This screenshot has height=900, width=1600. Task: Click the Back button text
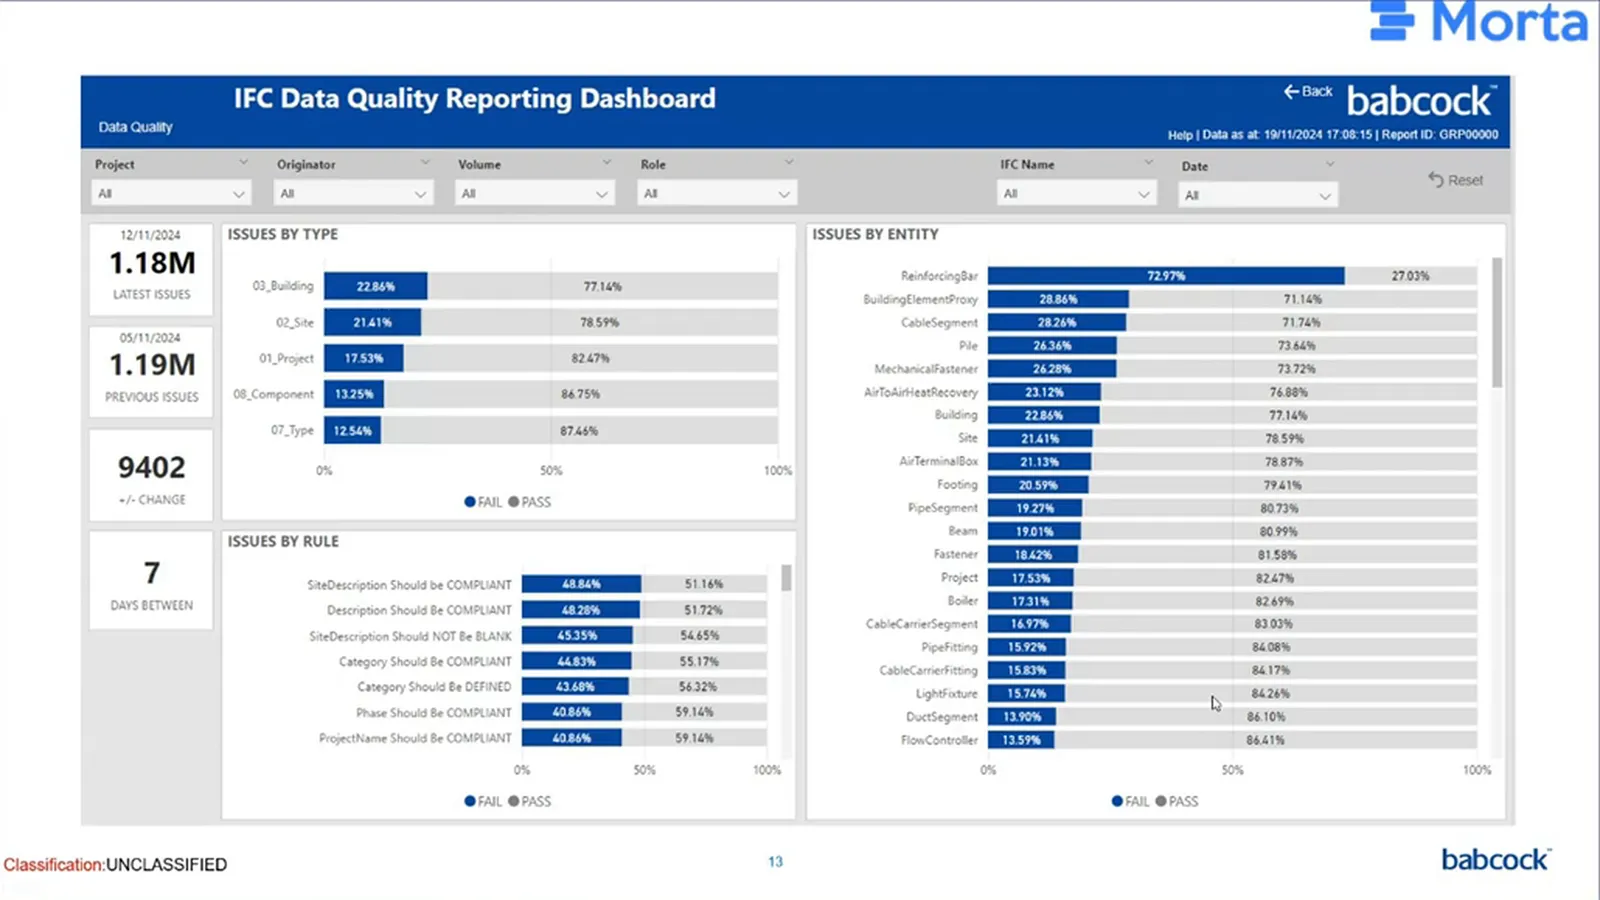pos(1317,91)
